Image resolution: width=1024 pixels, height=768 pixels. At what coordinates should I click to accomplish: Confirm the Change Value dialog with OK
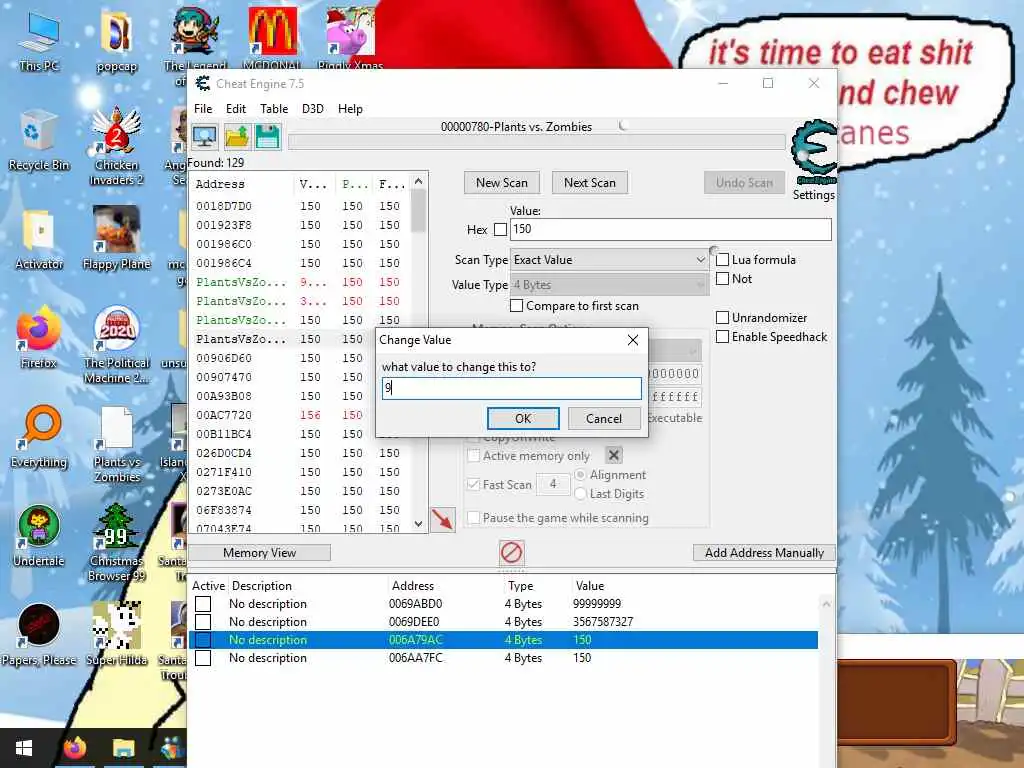(523, 419)
